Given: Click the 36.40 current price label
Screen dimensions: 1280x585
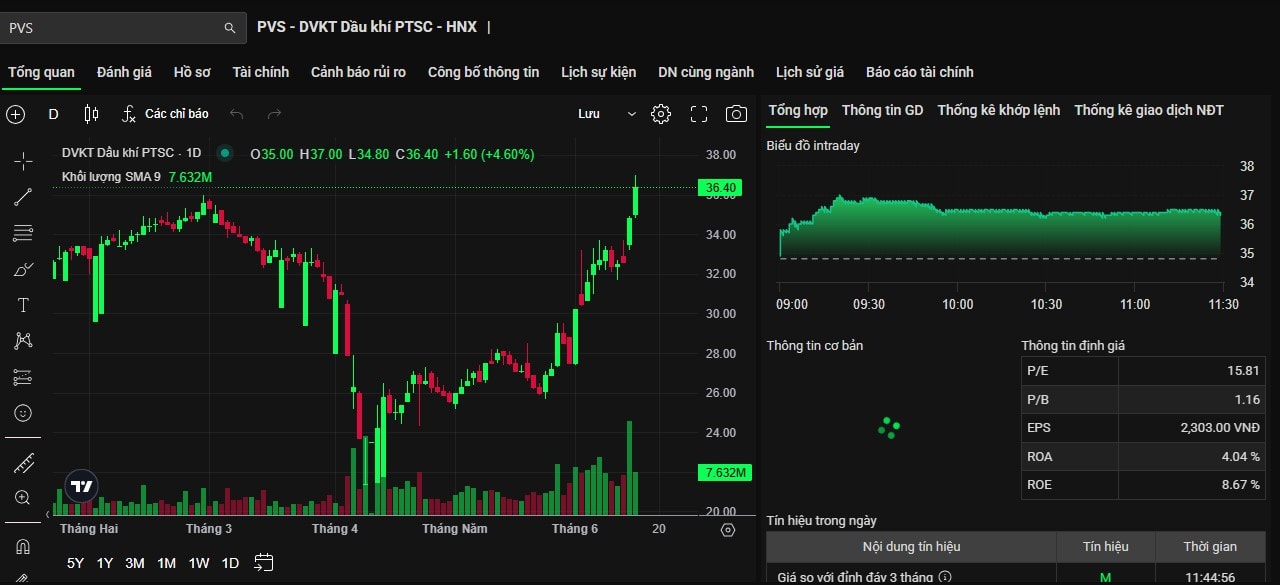Looking at the screenshot, I should [x=721, y=188].
